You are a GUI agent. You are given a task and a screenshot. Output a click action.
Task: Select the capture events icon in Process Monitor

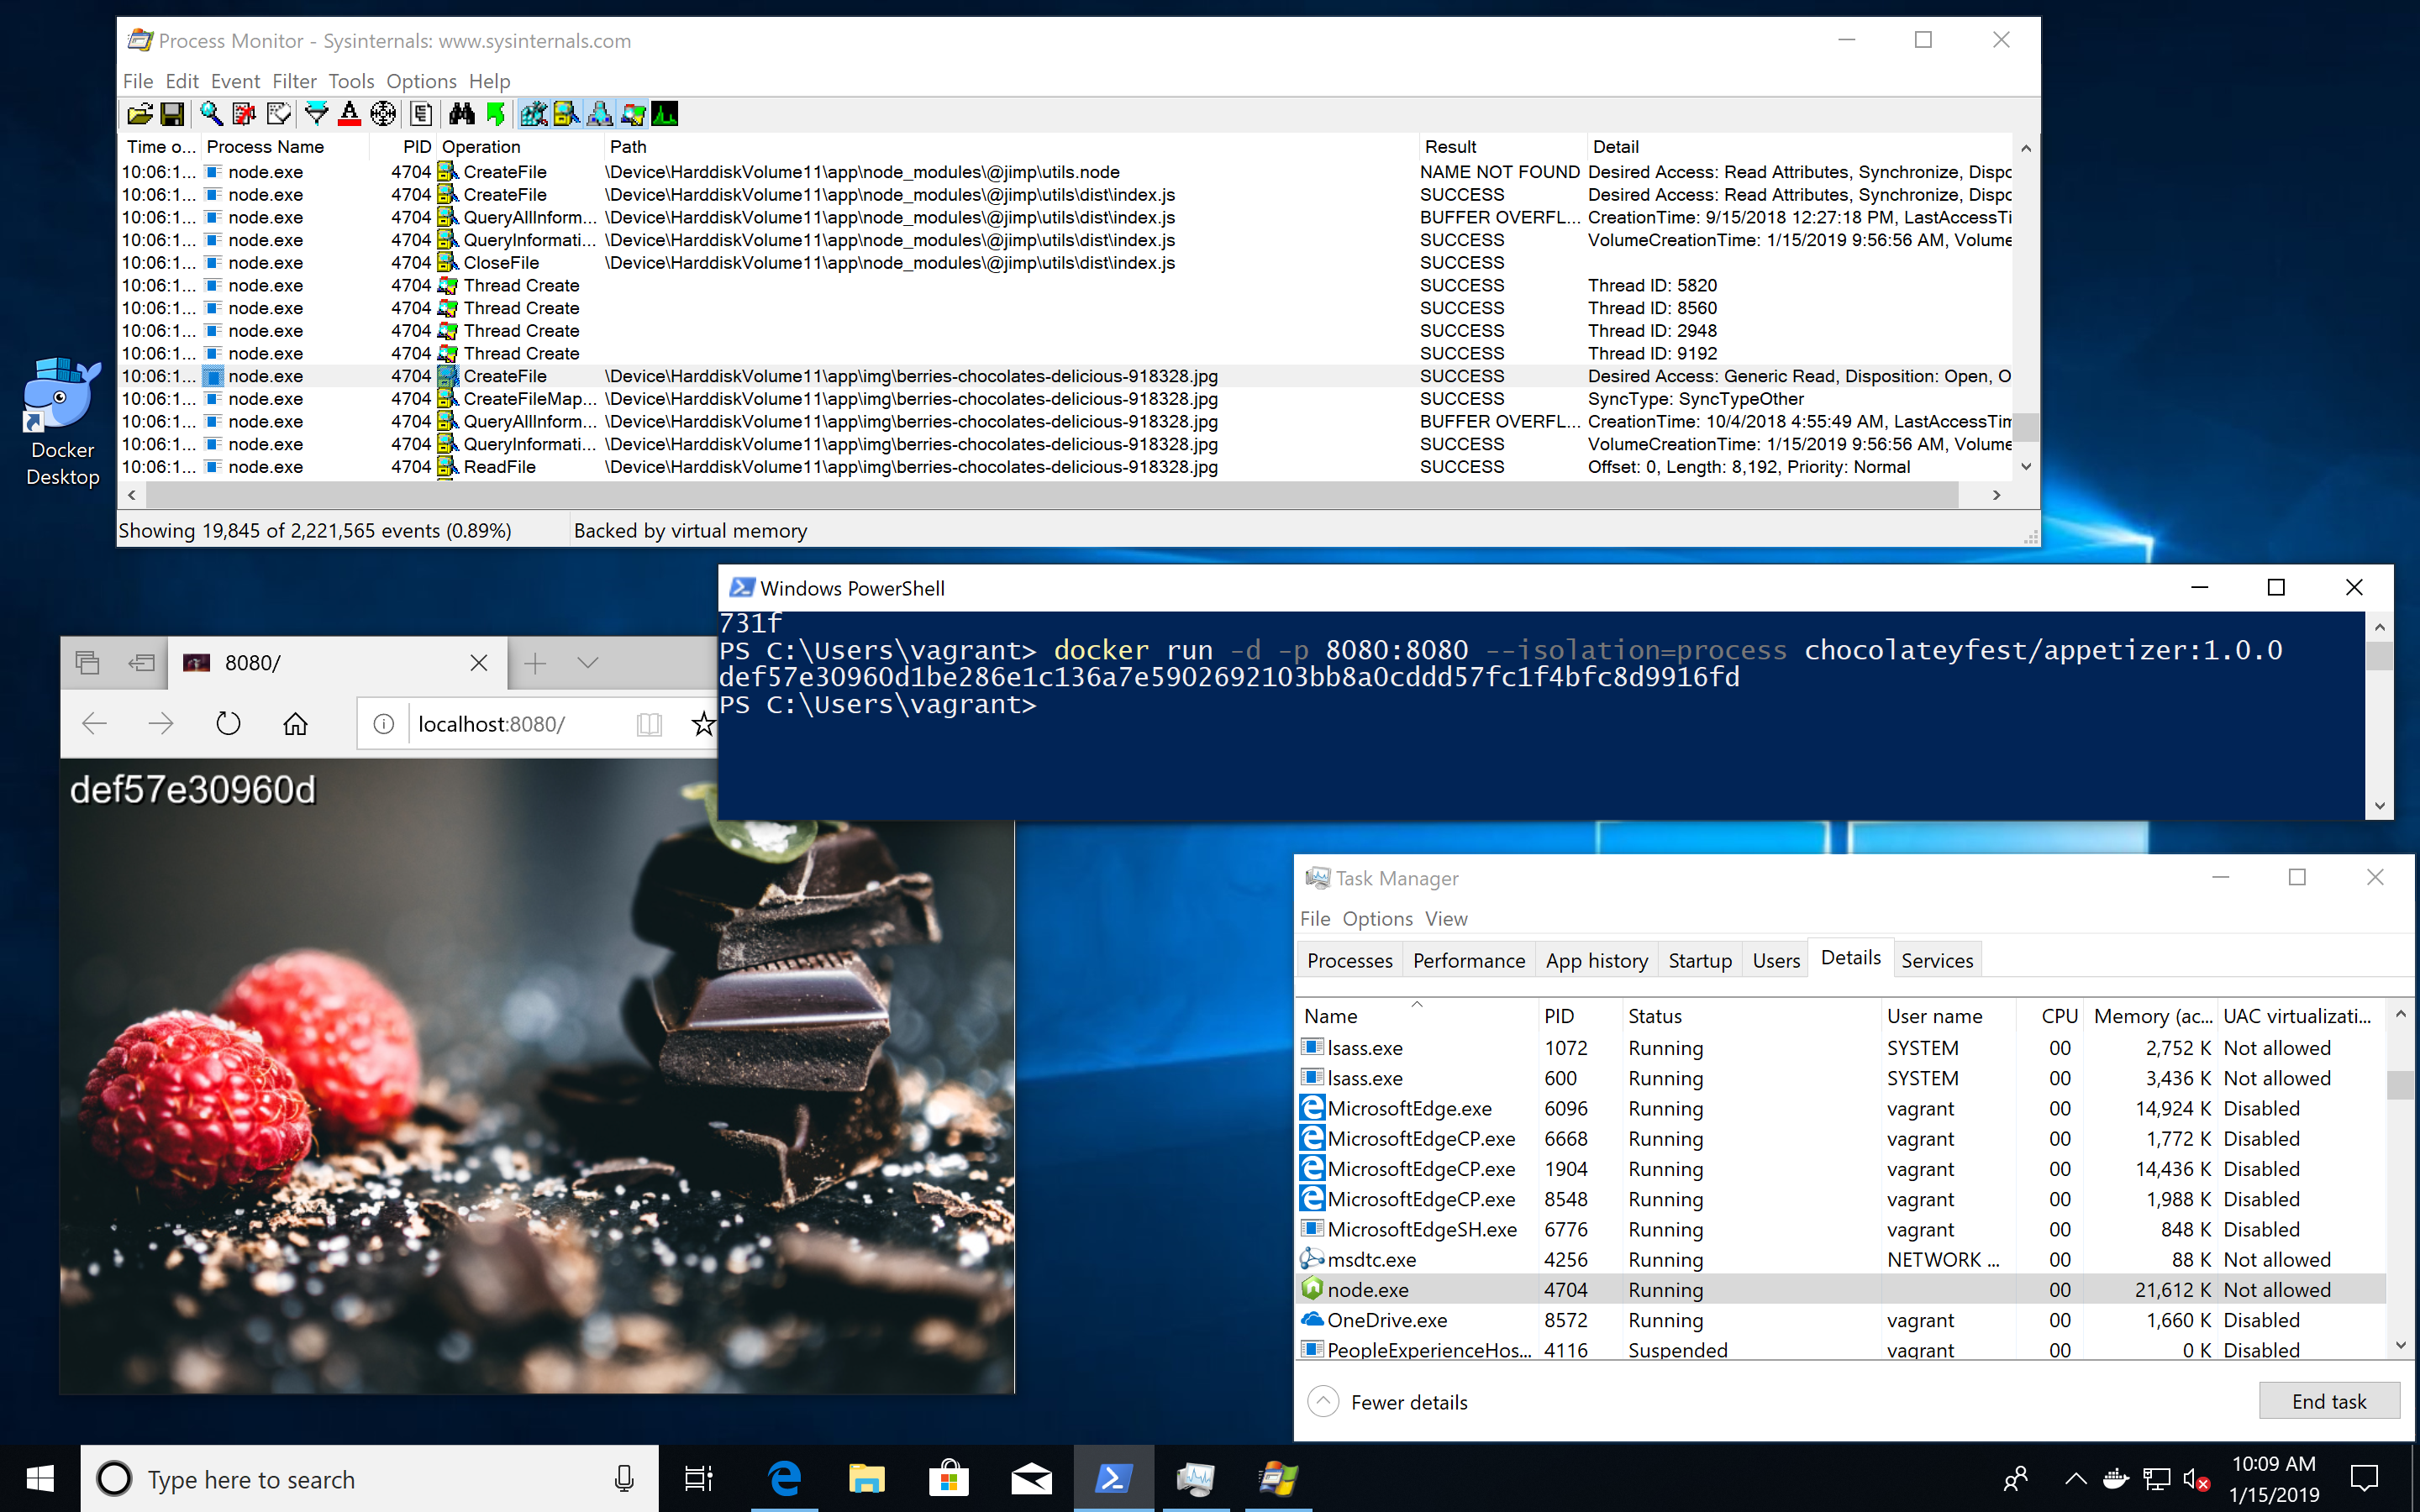pos(206,113)
